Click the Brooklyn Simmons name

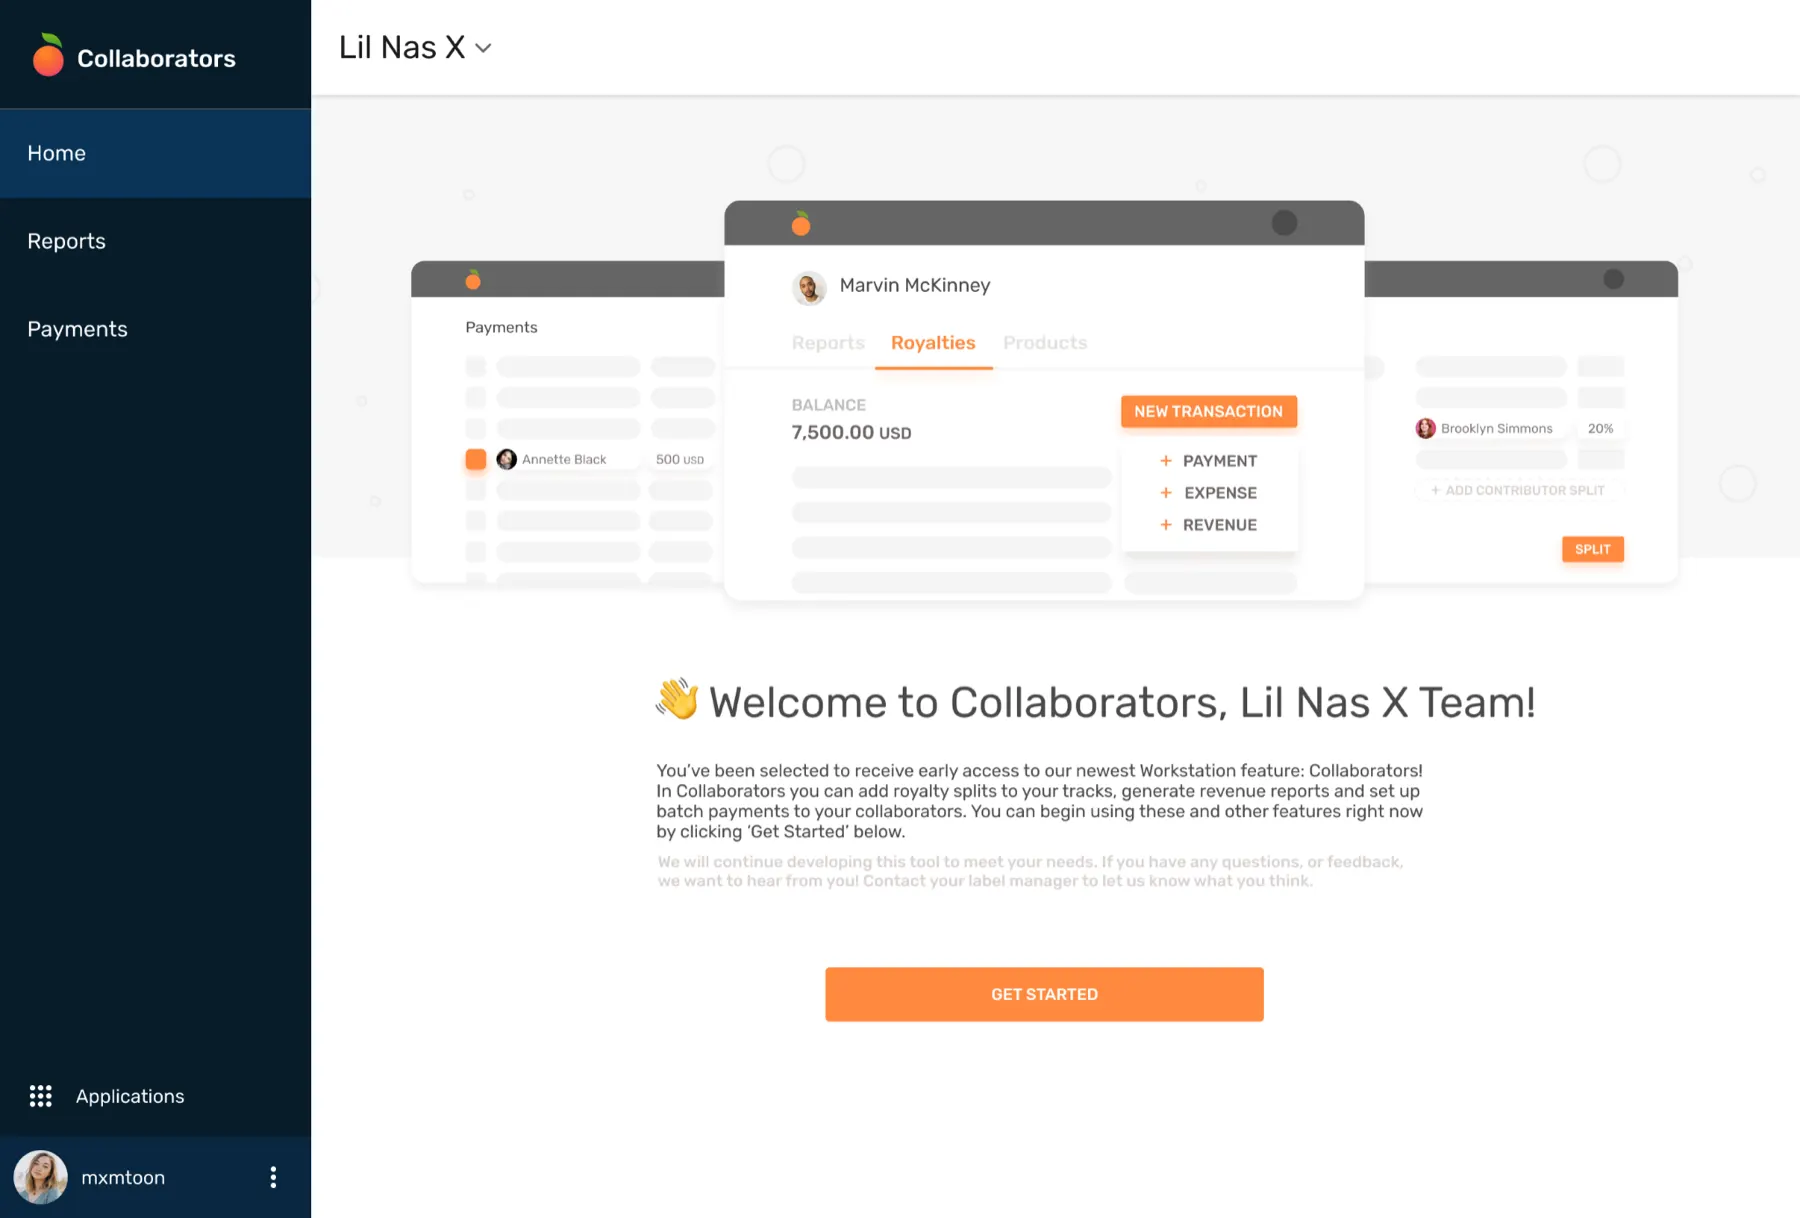click(x=1497, y=428)
